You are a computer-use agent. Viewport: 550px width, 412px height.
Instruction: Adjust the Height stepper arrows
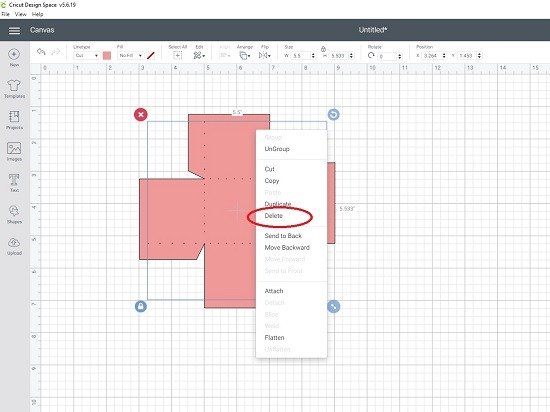click(351, 56)
